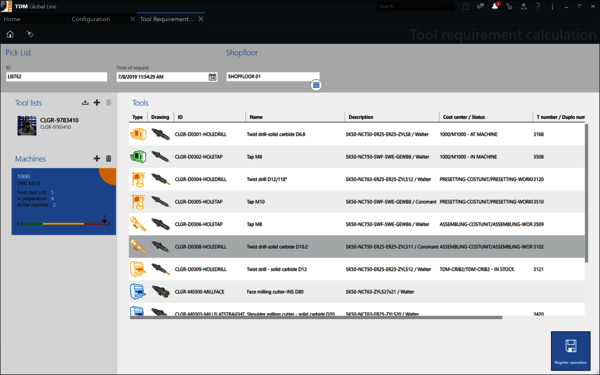Click the drawing thumbnail of CLGR-M0300-MILLFACE
600x375 pixels.
(161, 292)
